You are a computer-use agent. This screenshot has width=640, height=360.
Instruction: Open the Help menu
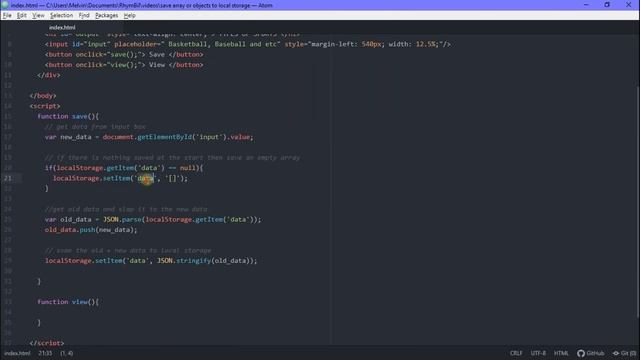(129, 16)
